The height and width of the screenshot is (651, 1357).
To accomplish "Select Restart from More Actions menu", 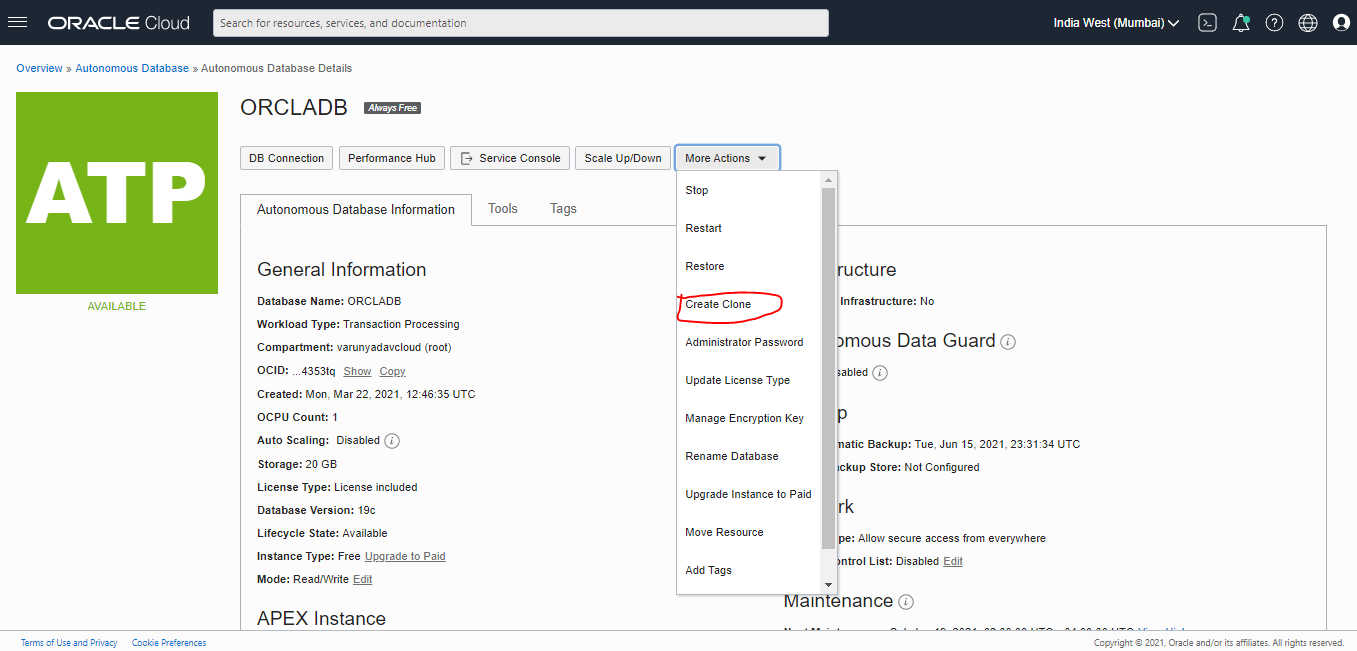I will (x=749, y=228).
